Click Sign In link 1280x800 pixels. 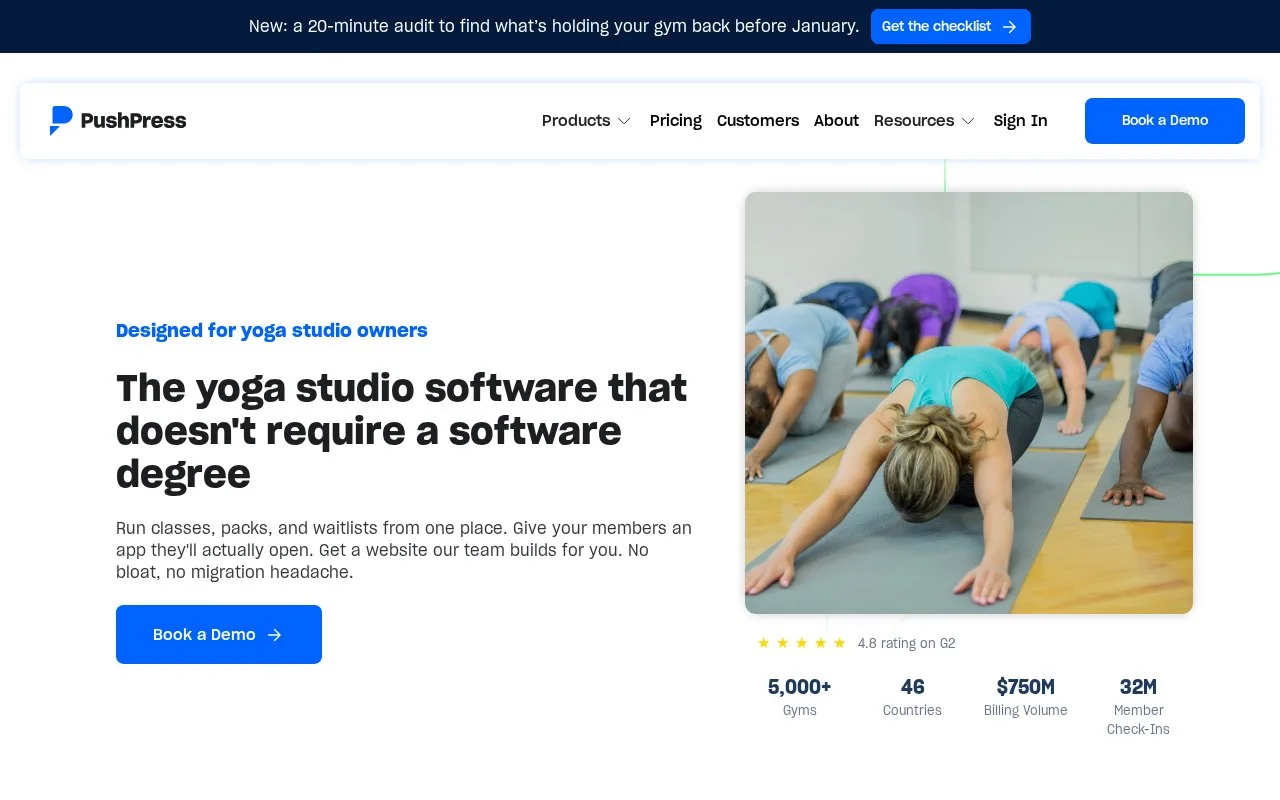tap(1020, 121)
